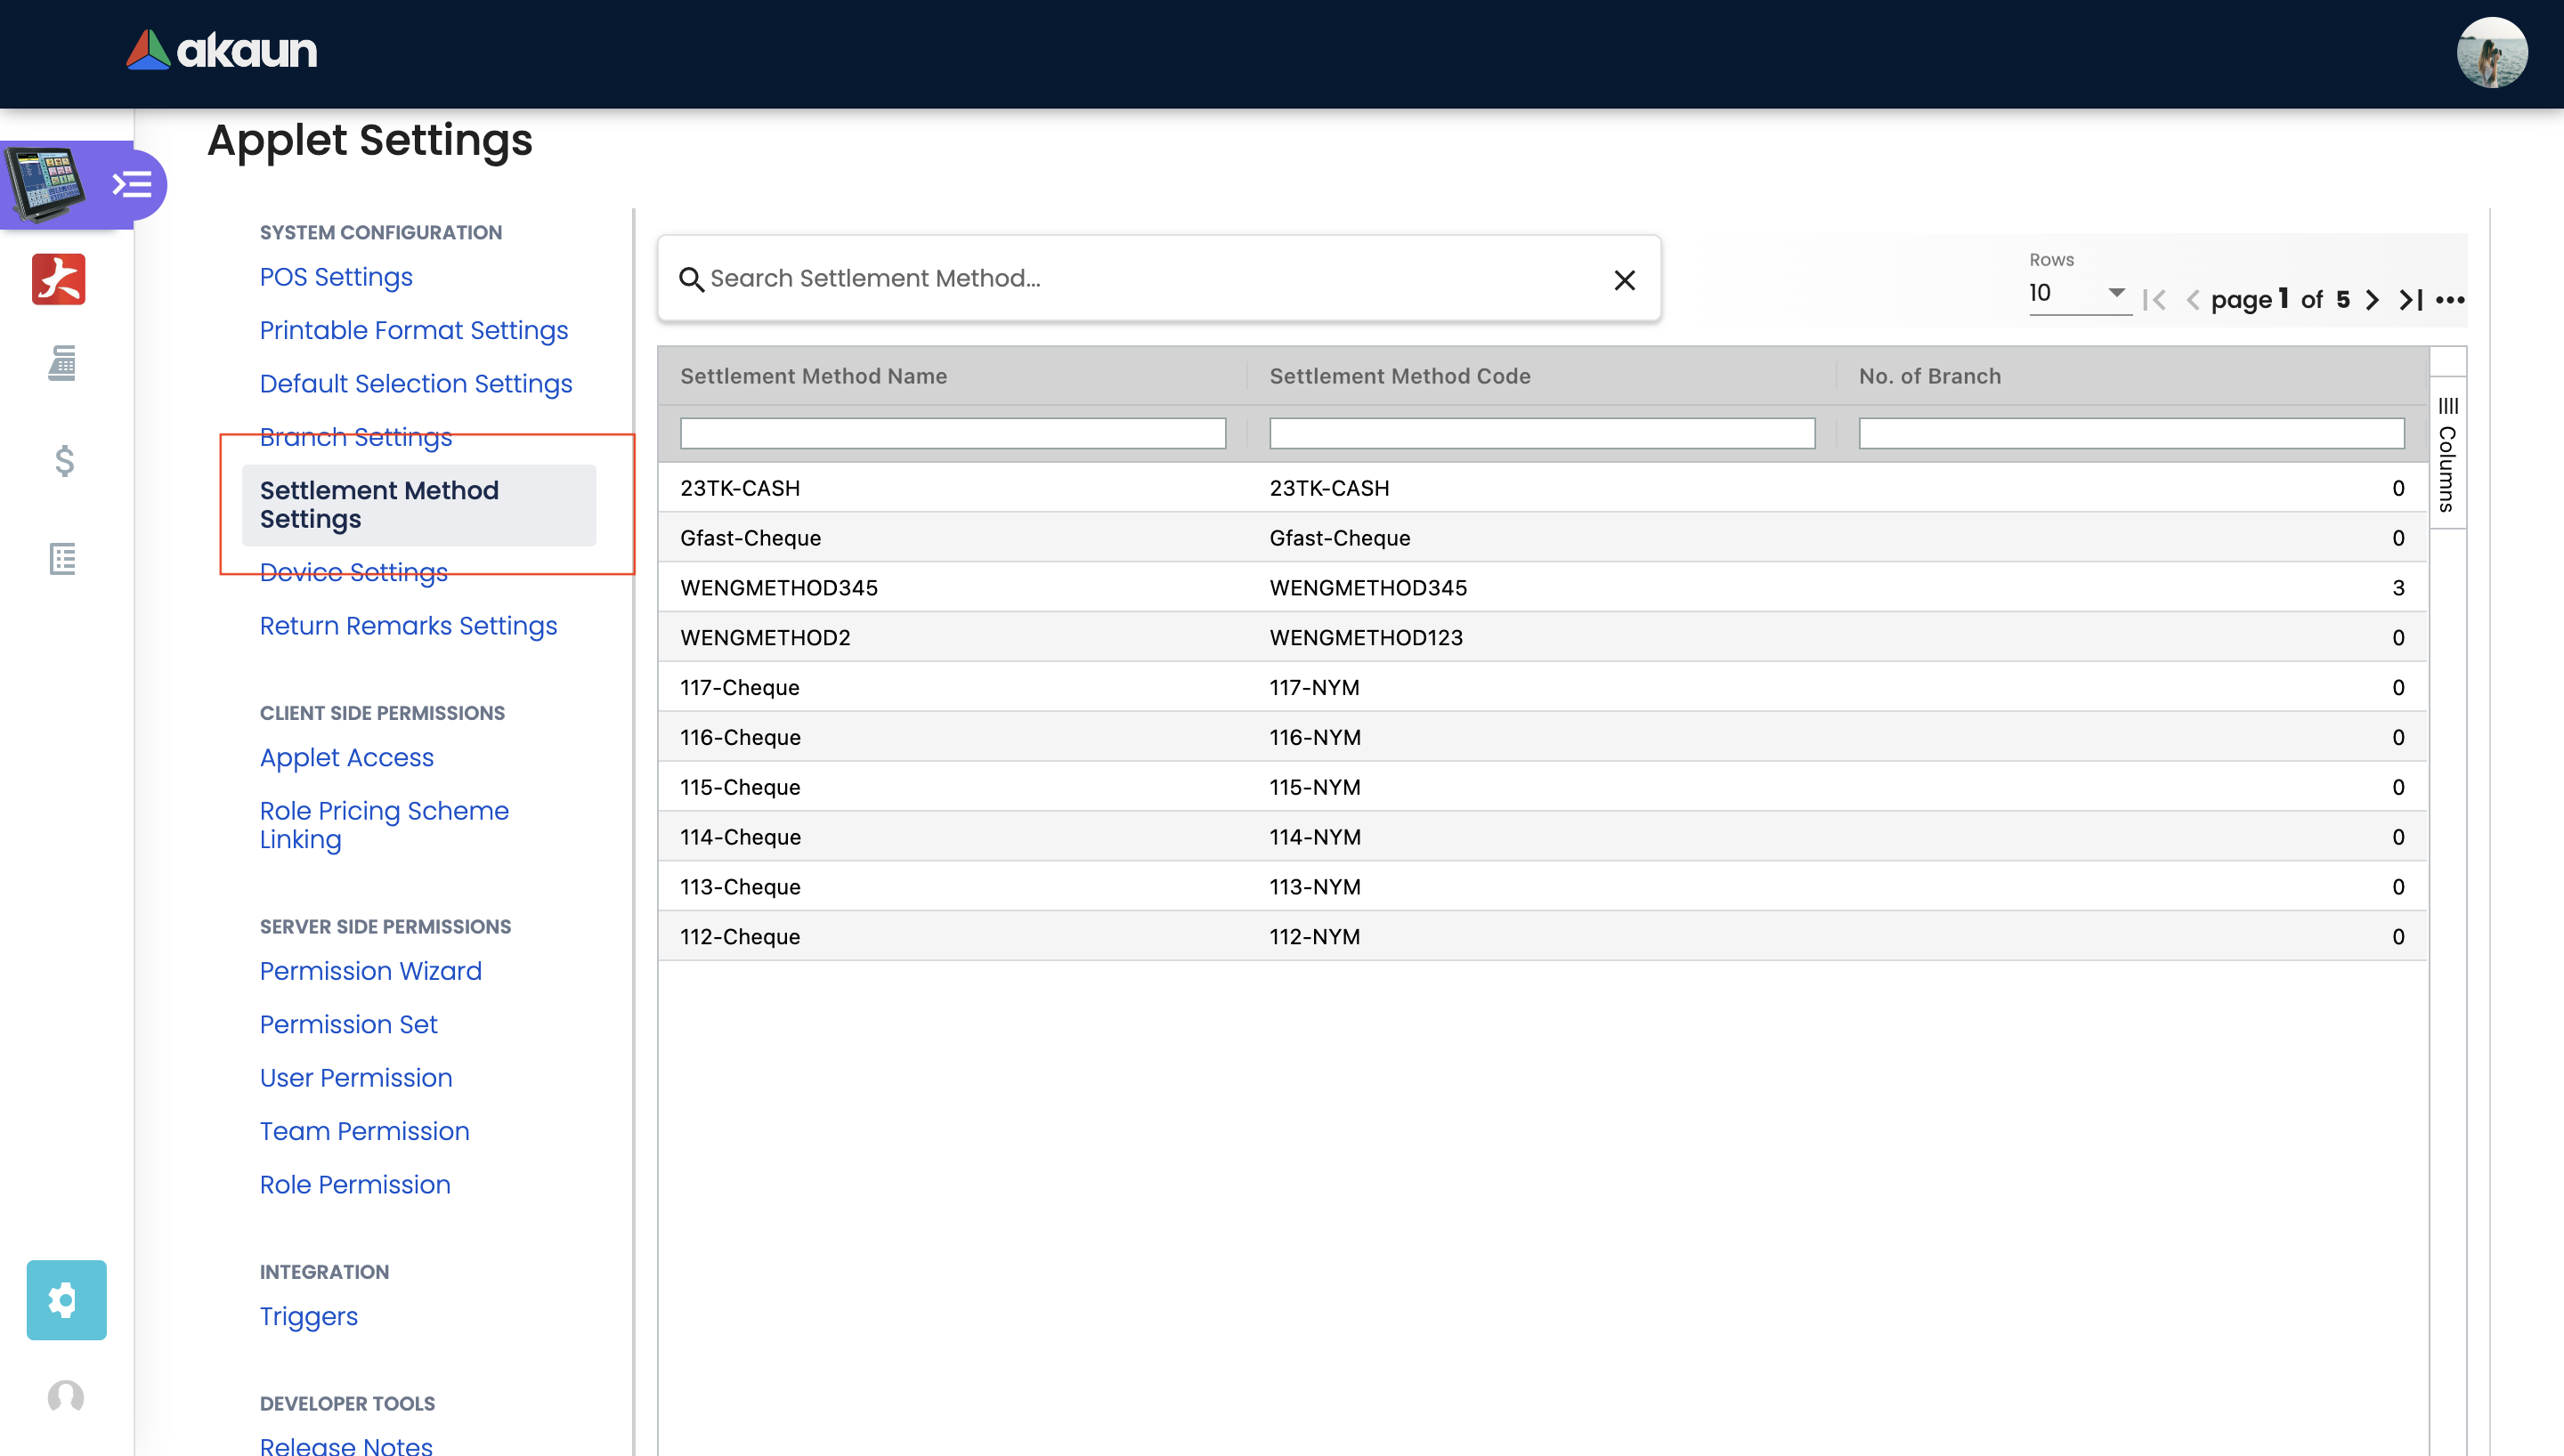Select Branch Settings in sidebar
Screen dimensions: 2564x1456
click(x=356, y=437)
